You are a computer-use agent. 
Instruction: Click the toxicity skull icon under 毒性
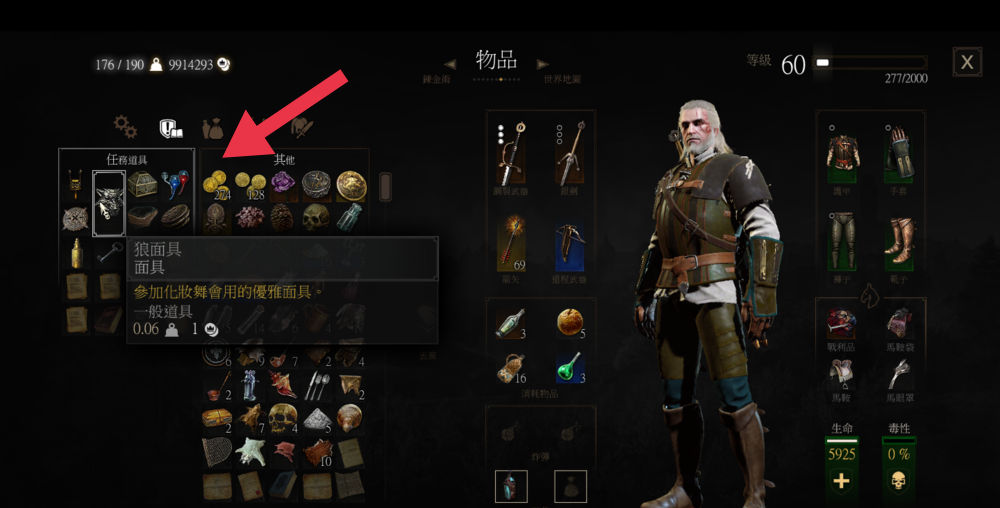pos(899,480)
